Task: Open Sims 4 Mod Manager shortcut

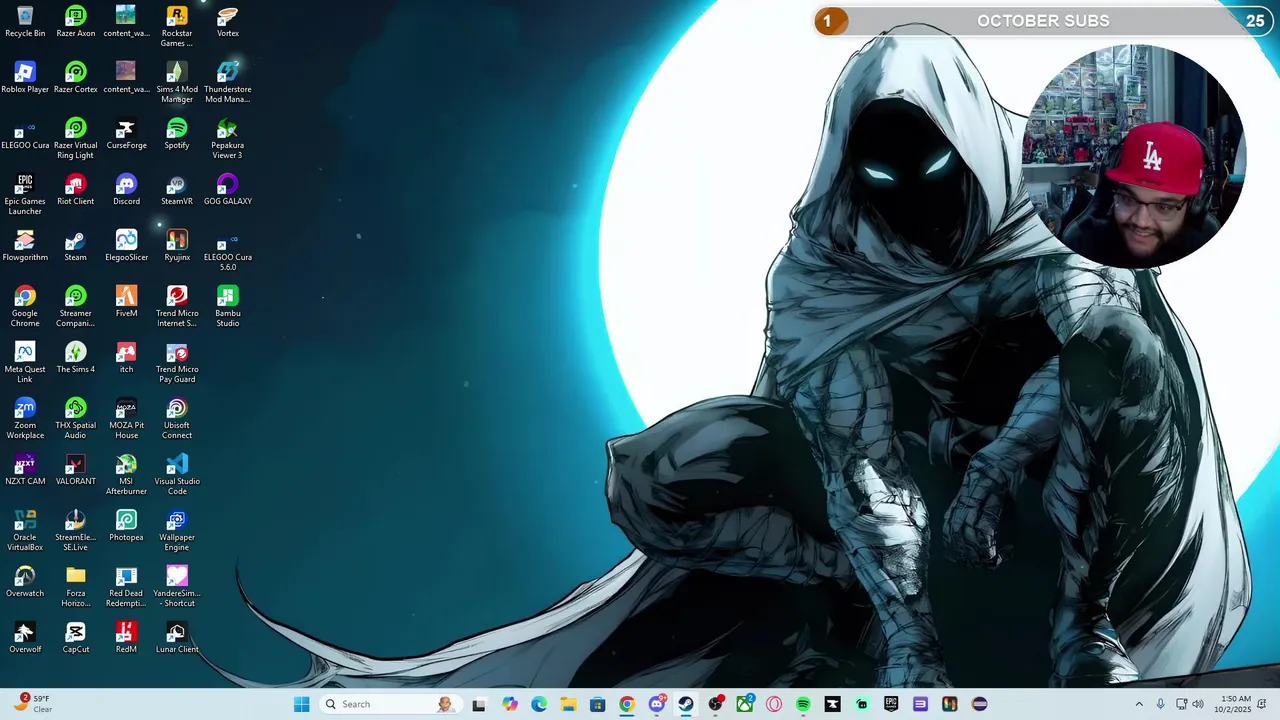Action: (x=177, y=82)
